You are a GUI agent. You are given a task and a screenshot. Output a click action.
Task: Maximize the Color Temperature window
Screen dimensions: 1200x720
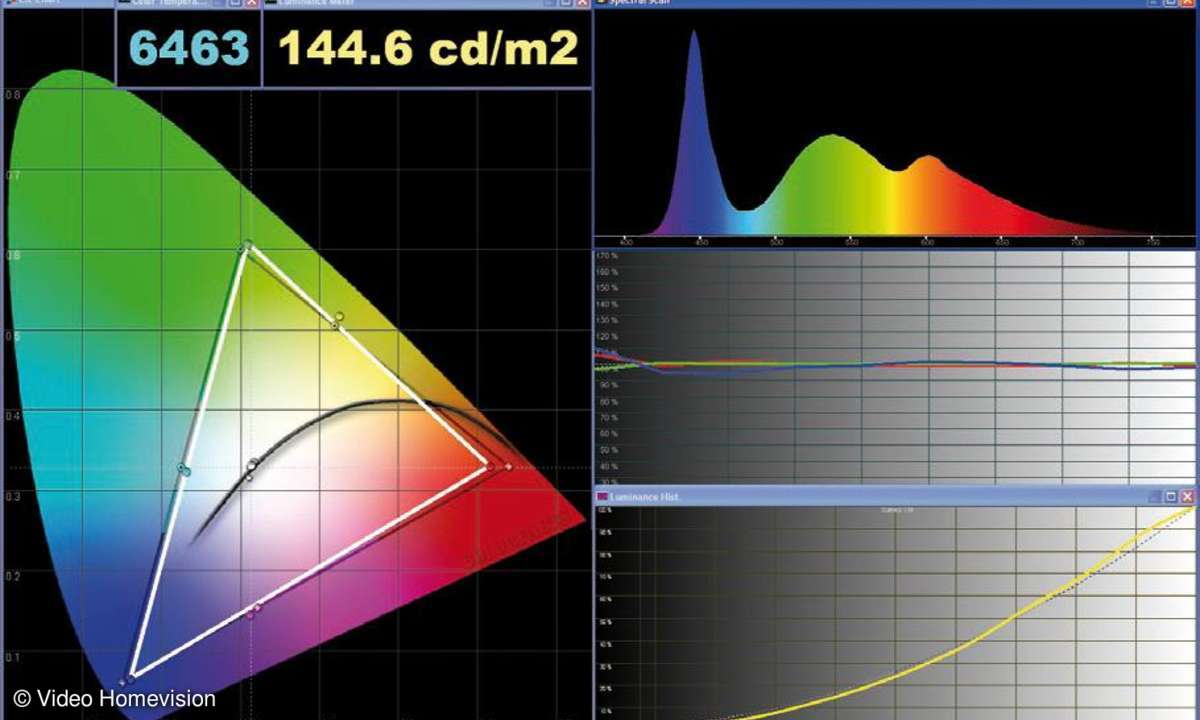point(236,3)
